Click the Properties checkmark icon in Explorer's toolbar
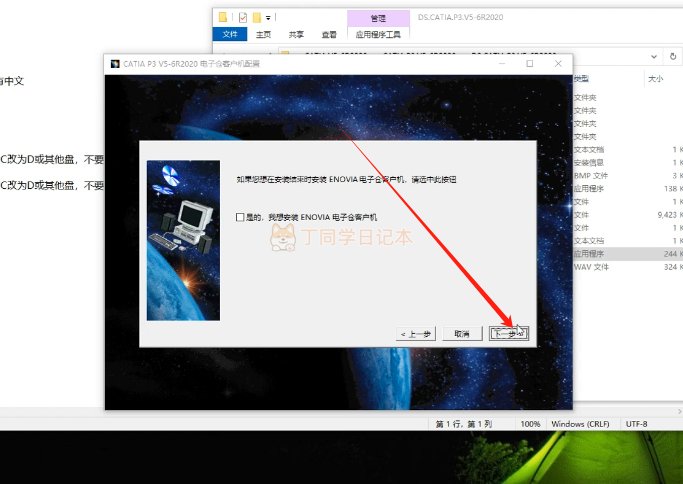 point(243,17)
